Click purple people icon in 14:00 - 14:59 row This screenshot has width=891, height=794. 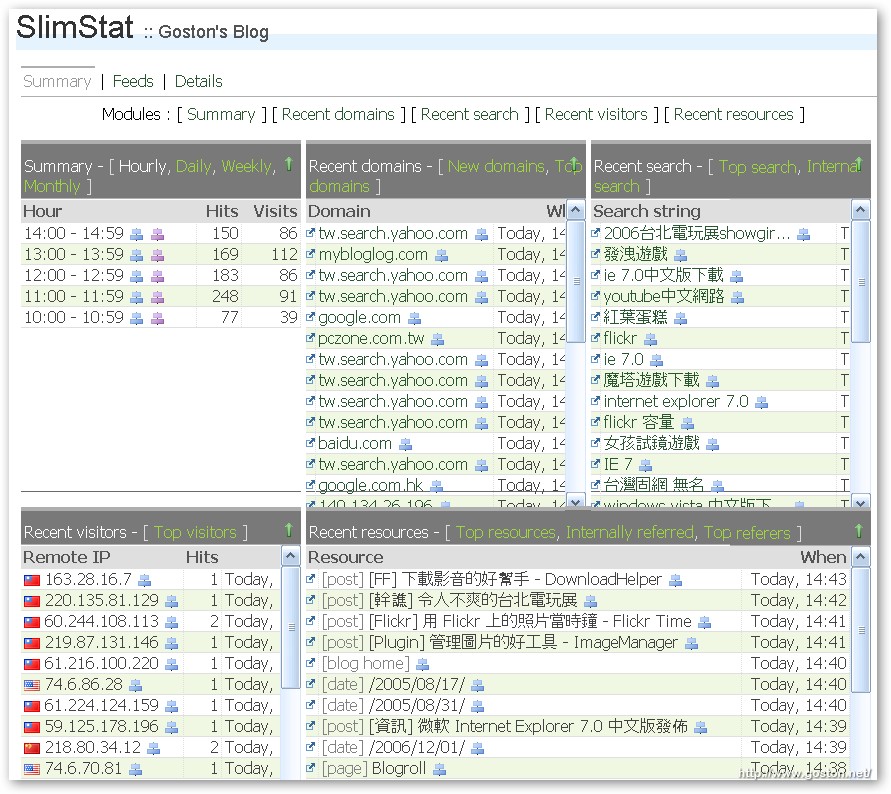coord(157,234)
